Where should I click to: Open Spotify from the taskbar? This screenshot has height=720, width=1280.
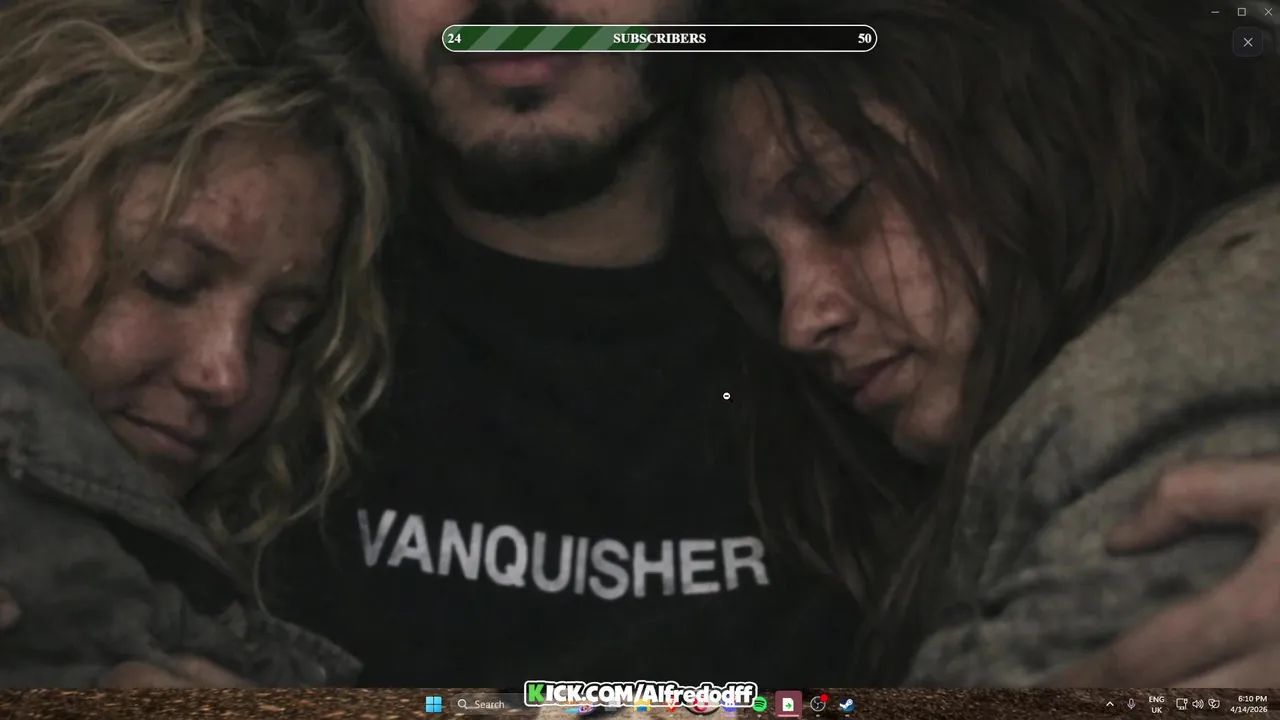pos(760,704)
